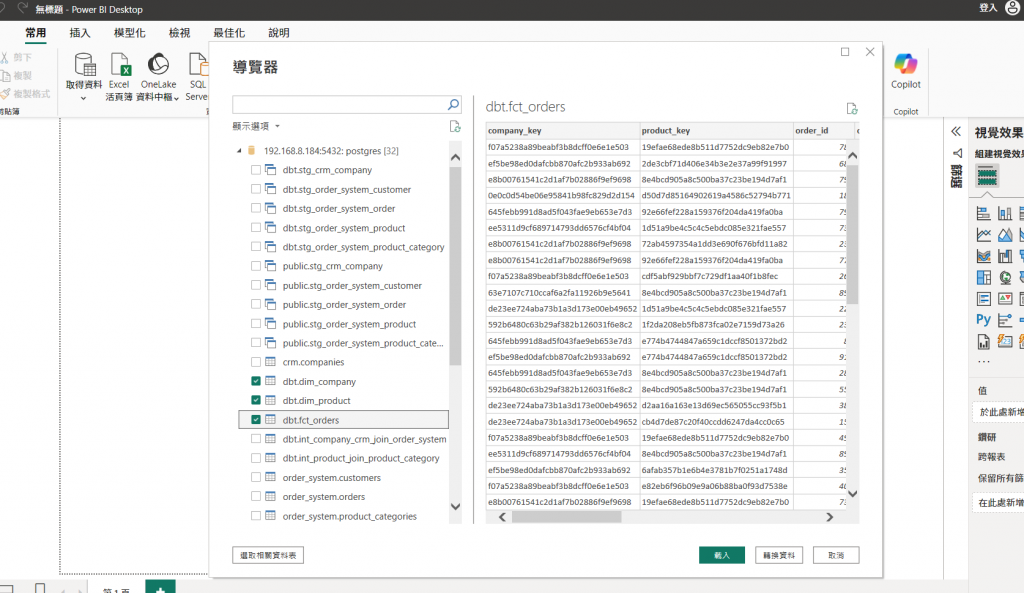Check the dbt.int_product_join_product_category checkbox
Viewport: 1024px width, 593px height.
point(256,458)
